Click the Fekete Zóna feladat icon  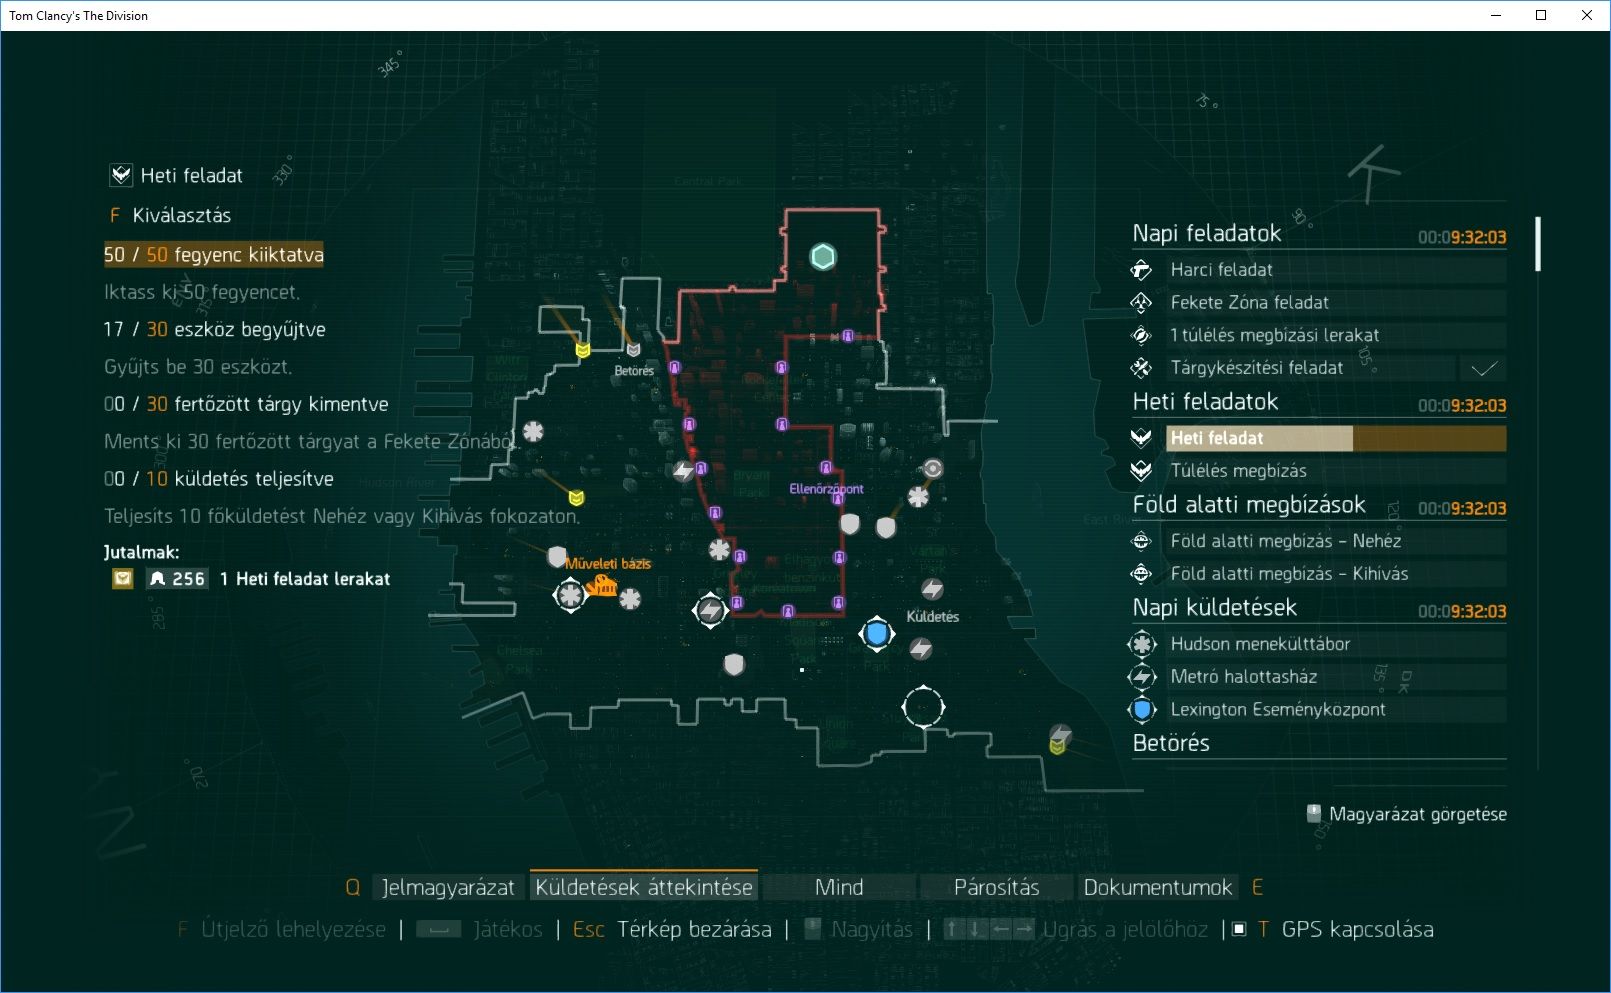pyautogui.click(x=1141, y=302)
